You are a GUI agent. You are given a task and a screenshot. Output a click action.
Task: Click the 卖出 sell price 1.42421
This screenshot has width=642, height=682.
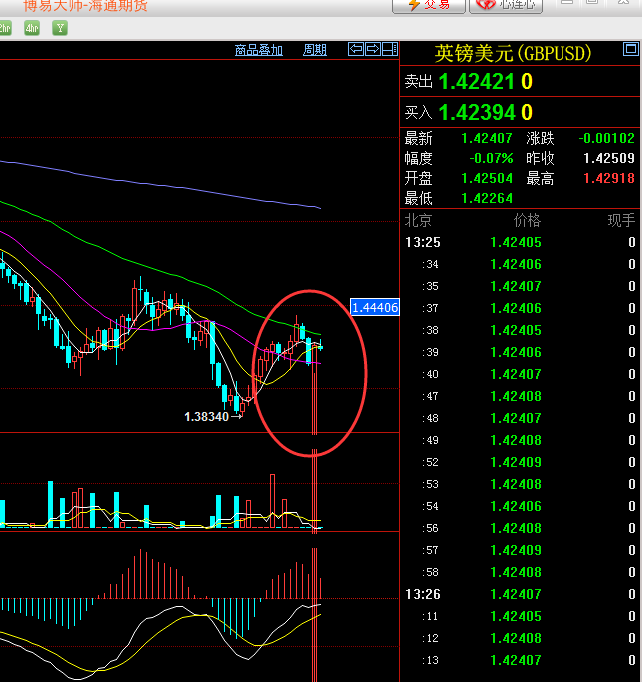(x=477, y=82)
